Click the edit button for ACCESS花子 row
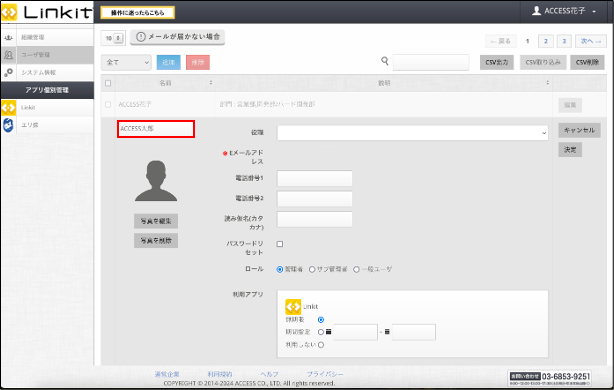This screenshot has height=390, width=614. [570, 105]
